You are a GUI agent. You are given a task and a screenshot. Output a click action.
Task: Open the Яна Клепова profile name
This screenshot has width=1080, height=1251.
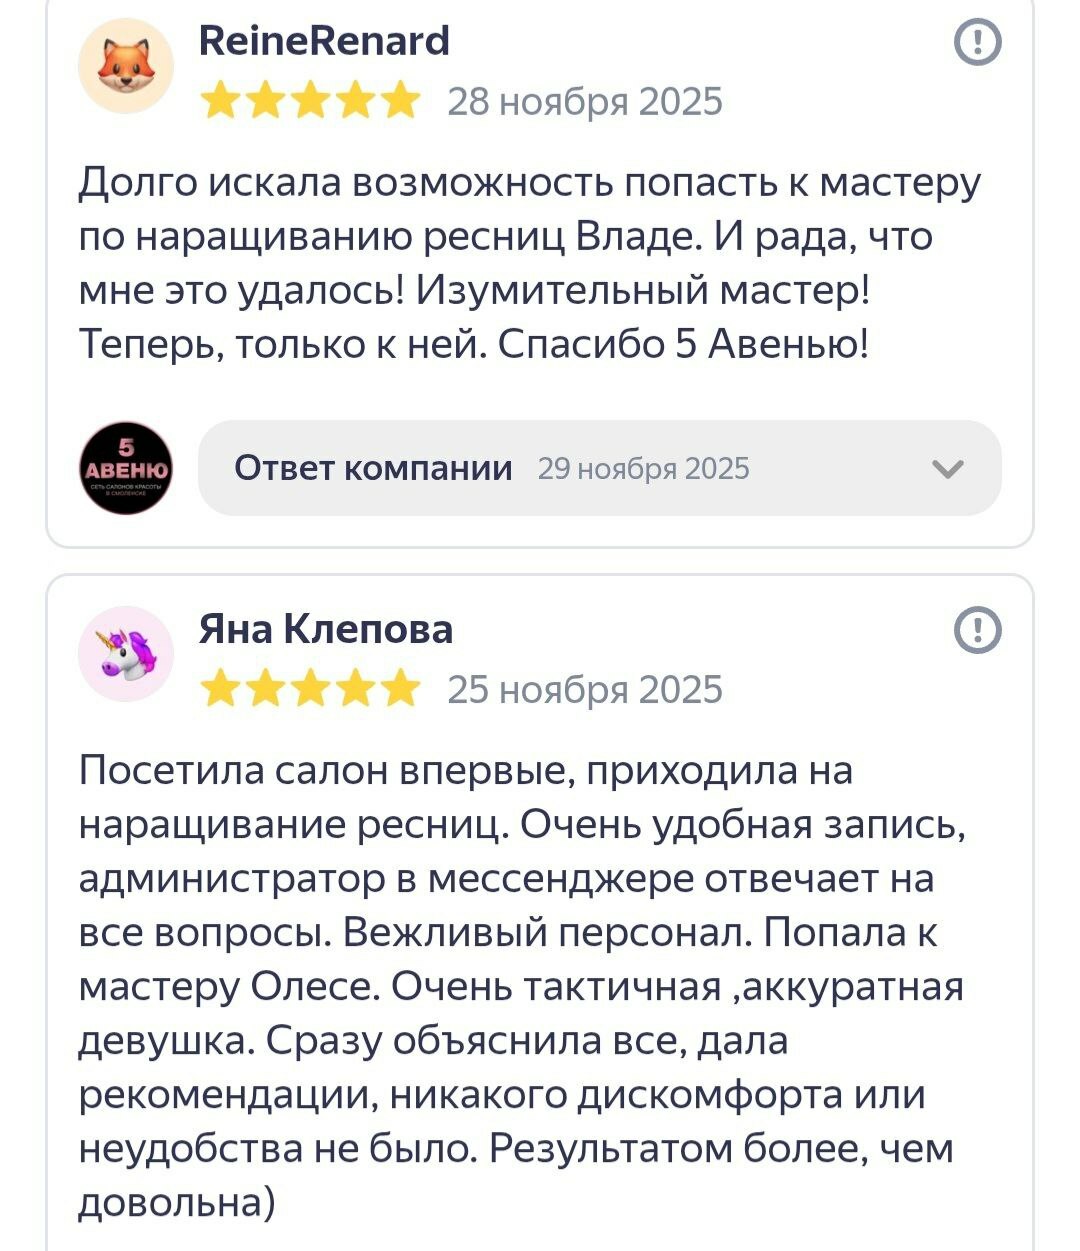tap(326, 630)
